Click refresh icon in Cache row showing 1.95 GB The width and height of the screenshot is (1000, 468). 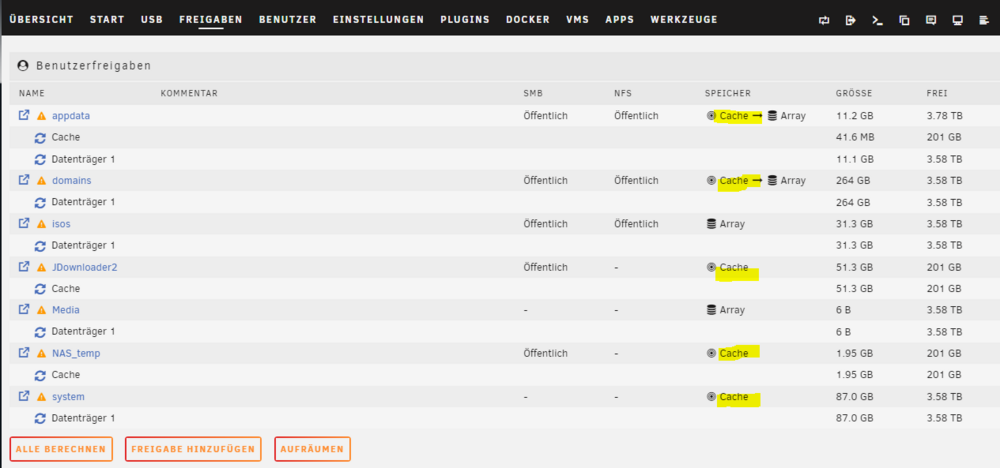point(40,376)
